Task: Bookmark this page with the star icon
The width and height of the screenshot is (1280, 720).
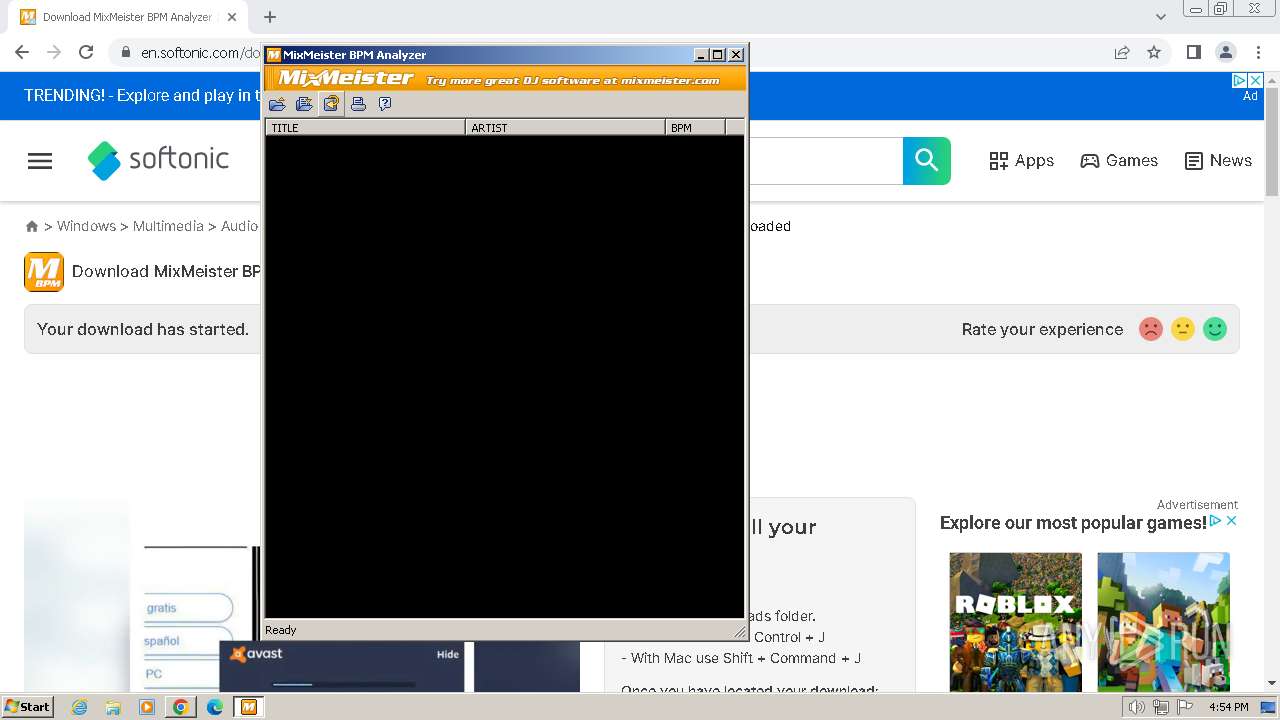Action: 1154,52
